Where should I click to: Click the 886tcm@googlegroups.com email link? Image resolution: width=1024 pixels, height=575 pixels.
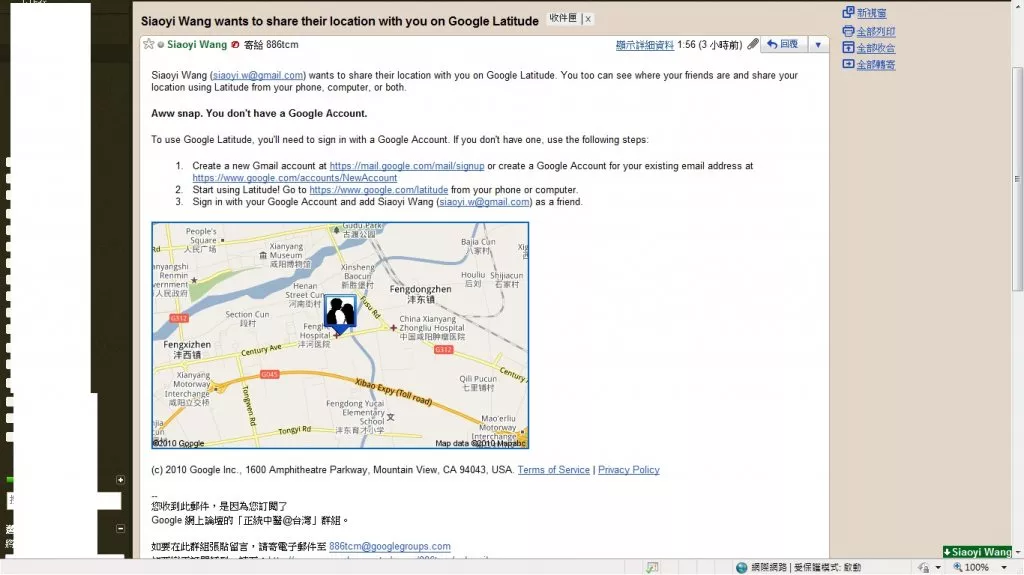click(390, 546)
